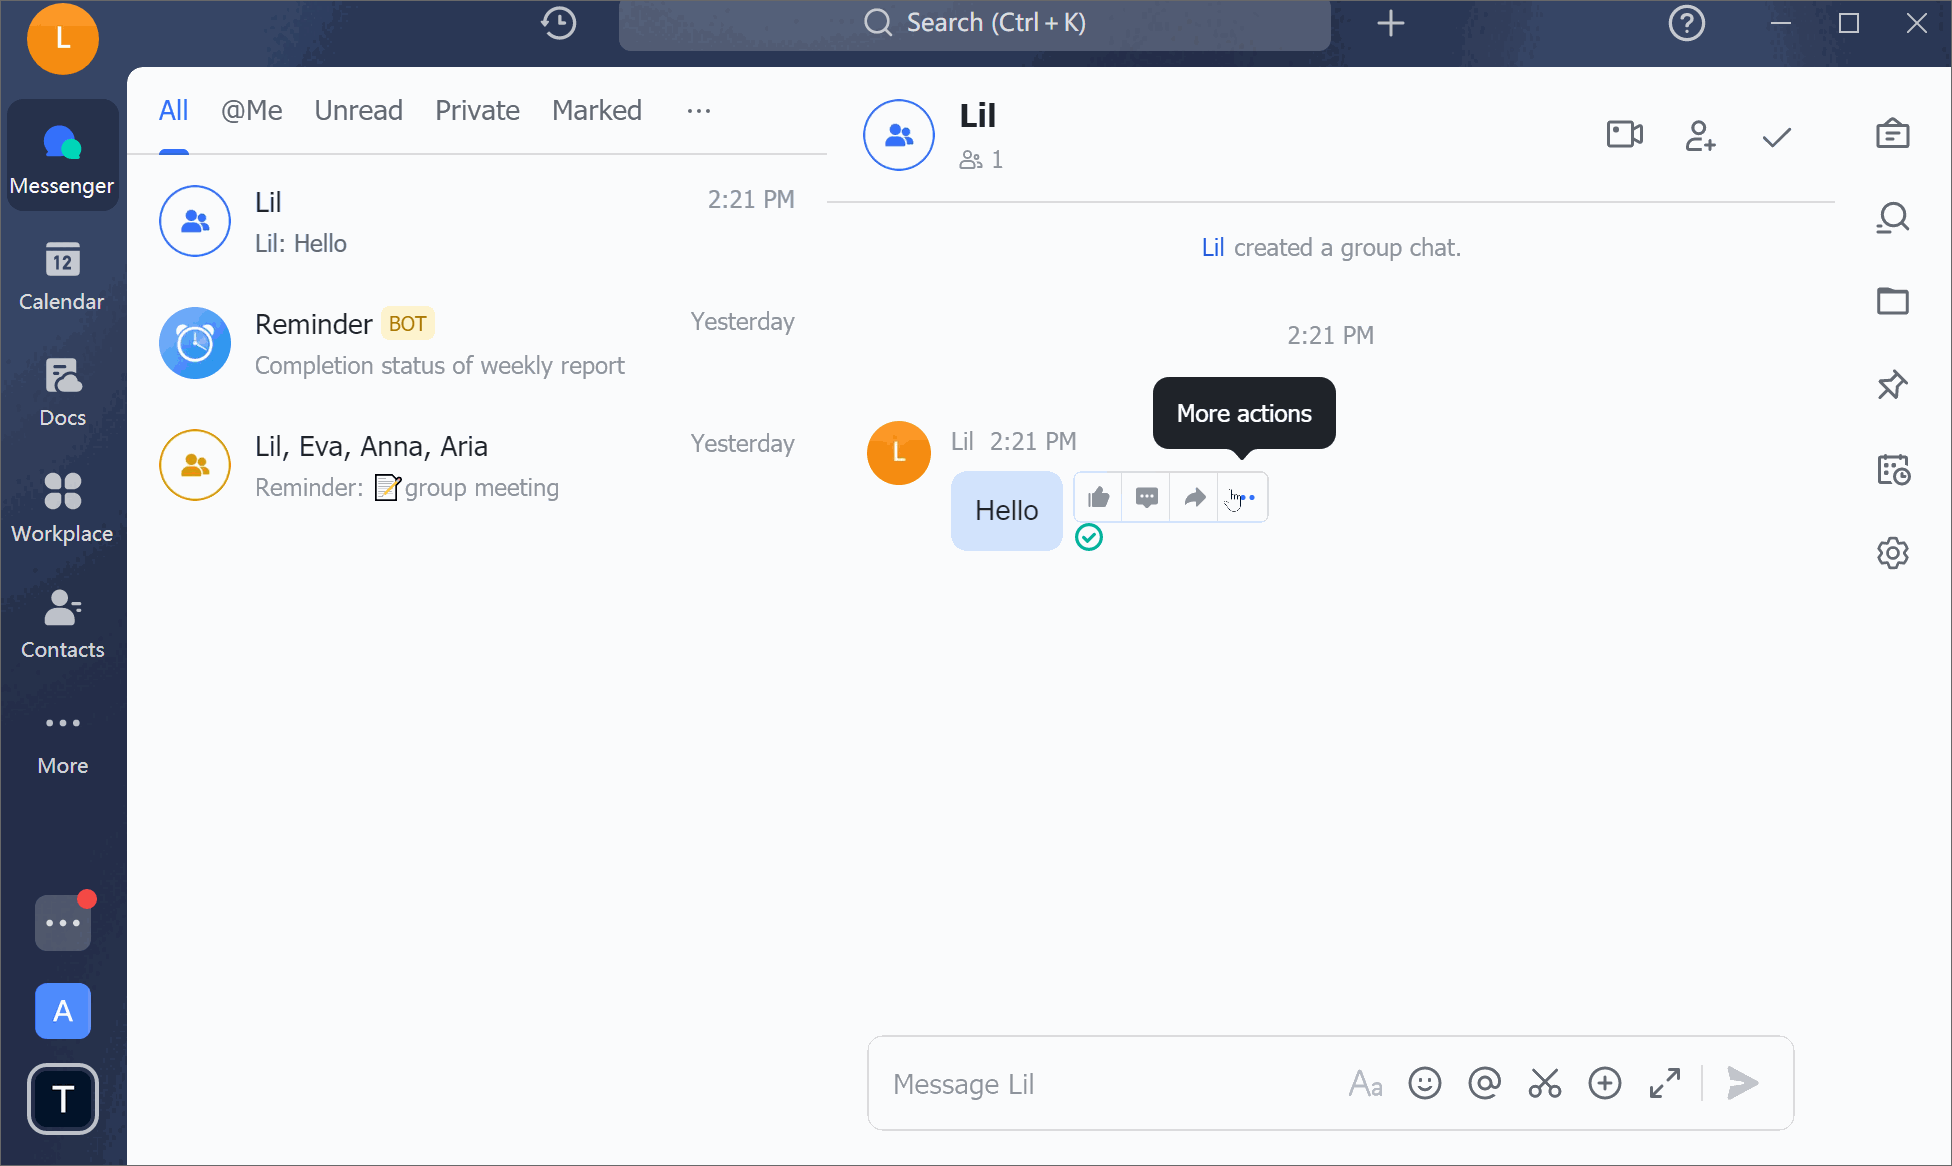Forward the Hello message
Screen dimensions: 1952x1166
pyautogui.click(x=1194, y=497)
